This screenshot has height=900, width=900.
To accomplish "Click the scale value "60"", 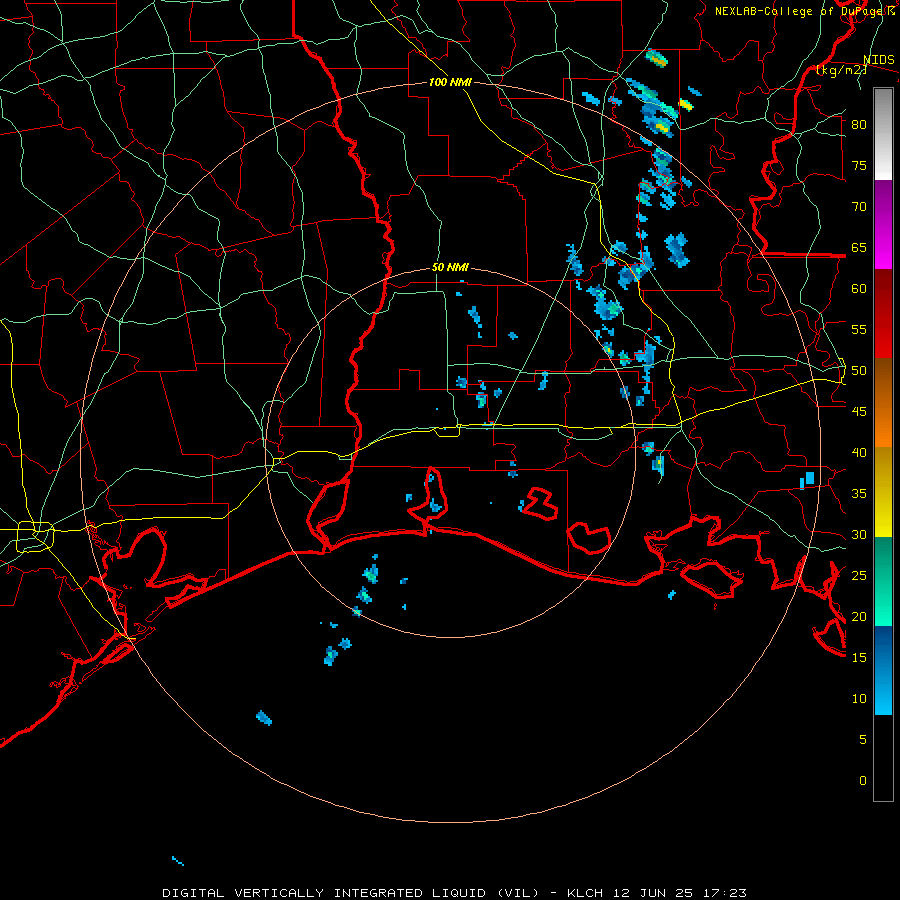I will tap(859, 289).
